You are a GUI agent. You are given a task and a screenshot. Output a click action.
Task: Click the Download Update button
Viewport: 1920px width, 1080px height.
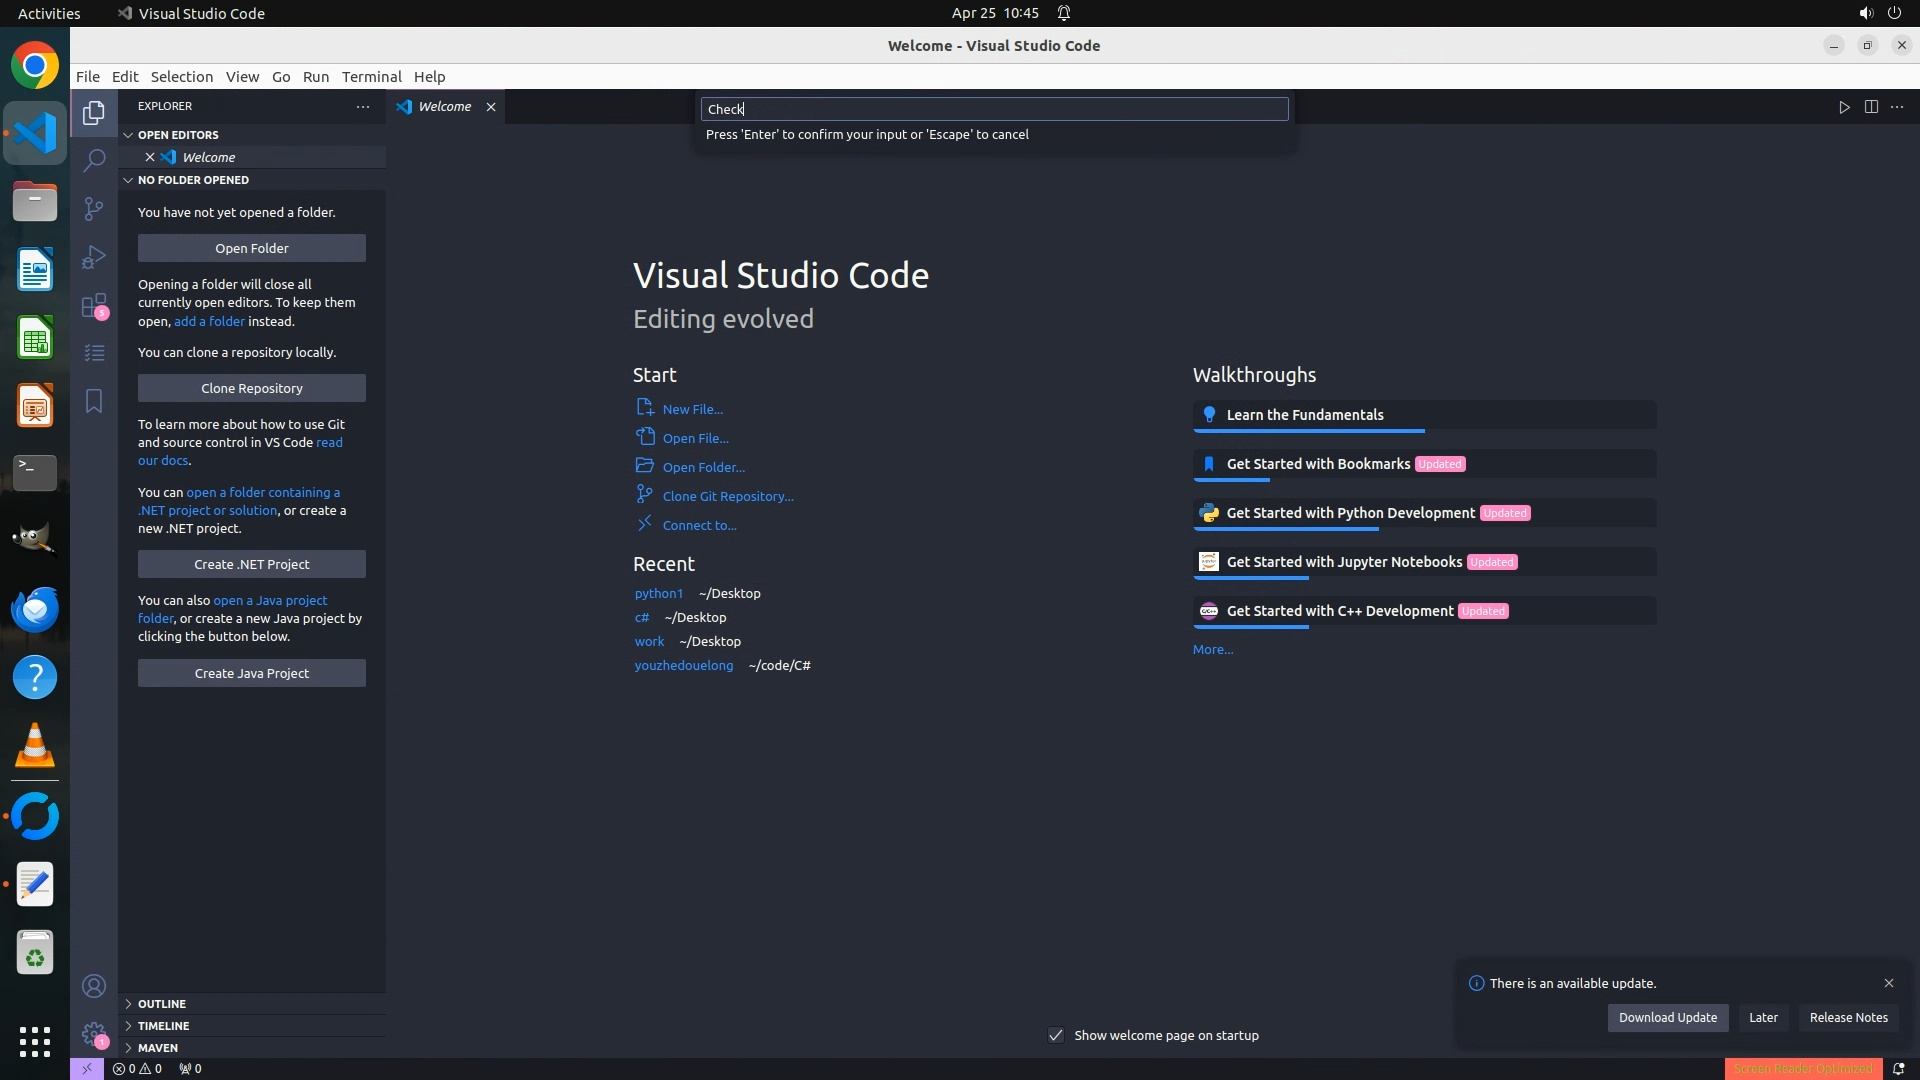[x=1667, y=1017]
